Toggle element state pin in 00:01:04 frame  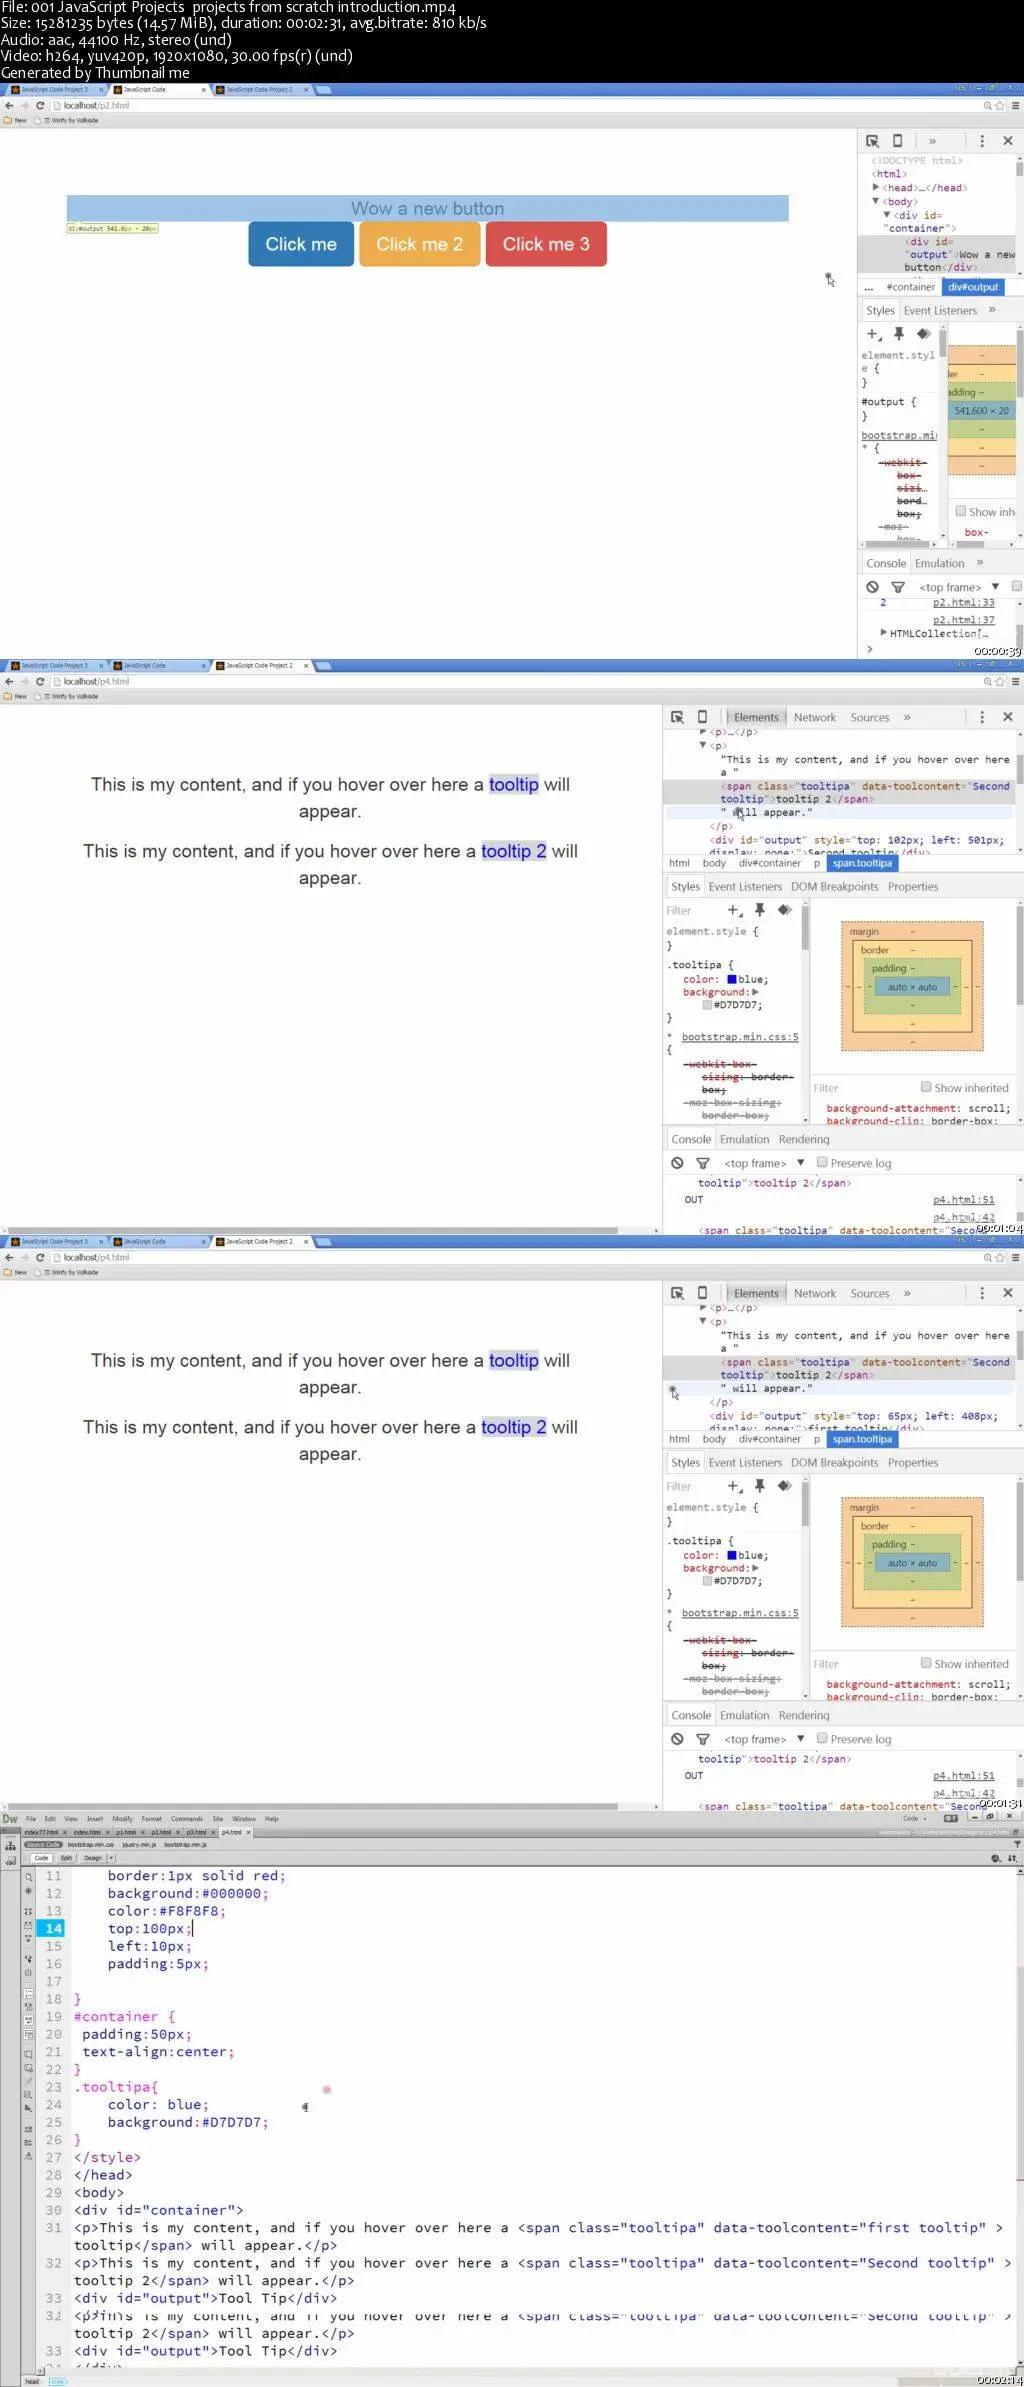(x=760, y=910)
